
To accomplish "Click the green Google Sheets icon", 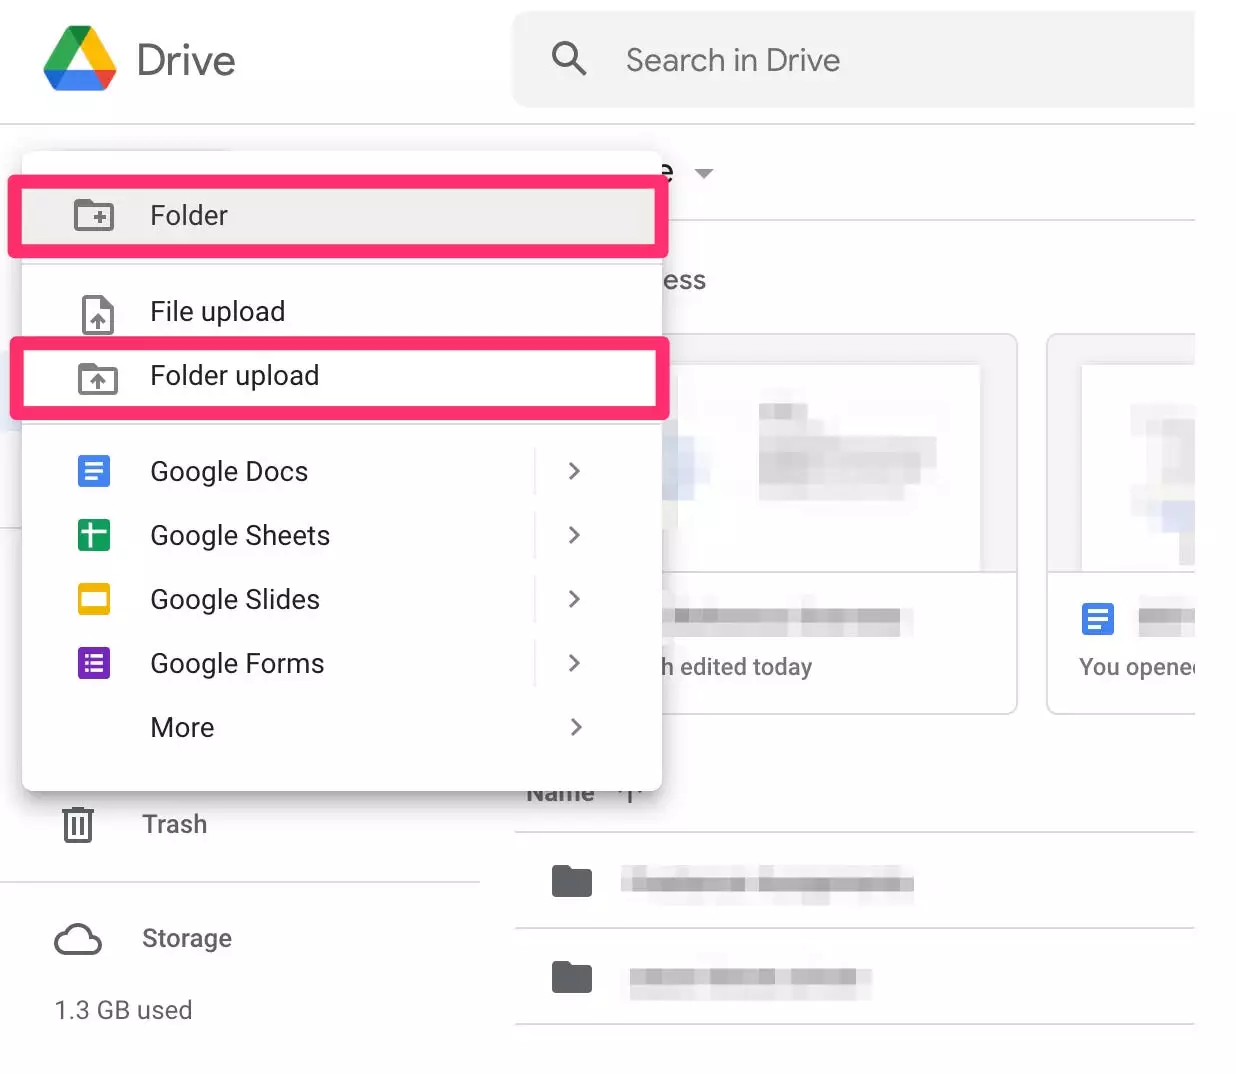I will point(94,535).
